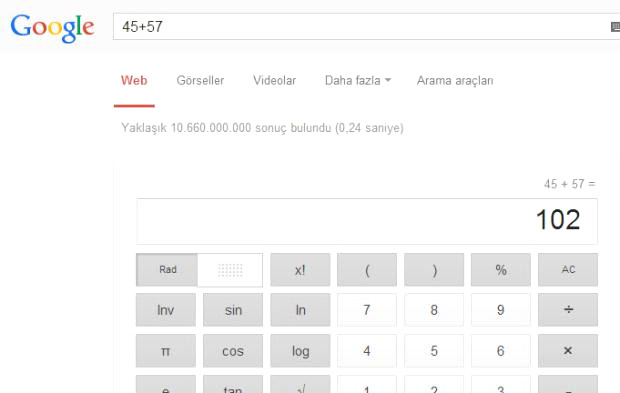Image resolution: width=620 pixels, height=393 pixels.
Task: Click the factorial x! key
Action: pyautogui.click(x=300, y=270)
